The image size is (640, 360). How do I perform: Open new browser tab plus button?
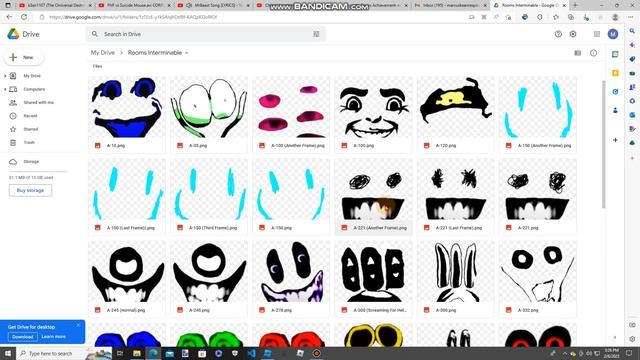pyautogui.click(x=575, y=5)
